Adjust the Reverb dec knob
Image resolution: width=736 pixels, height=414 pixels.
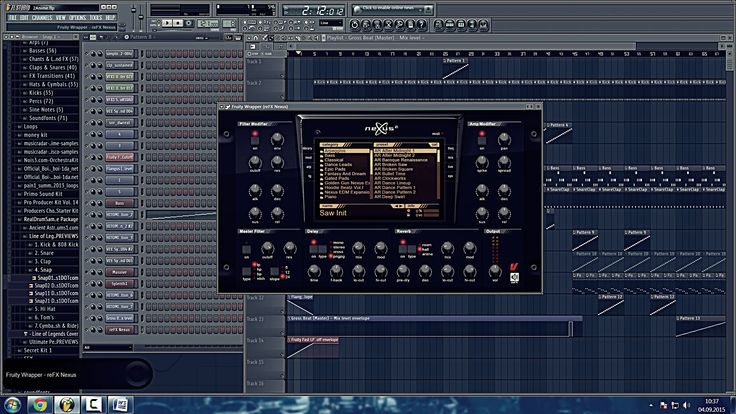tap(425, 271)
